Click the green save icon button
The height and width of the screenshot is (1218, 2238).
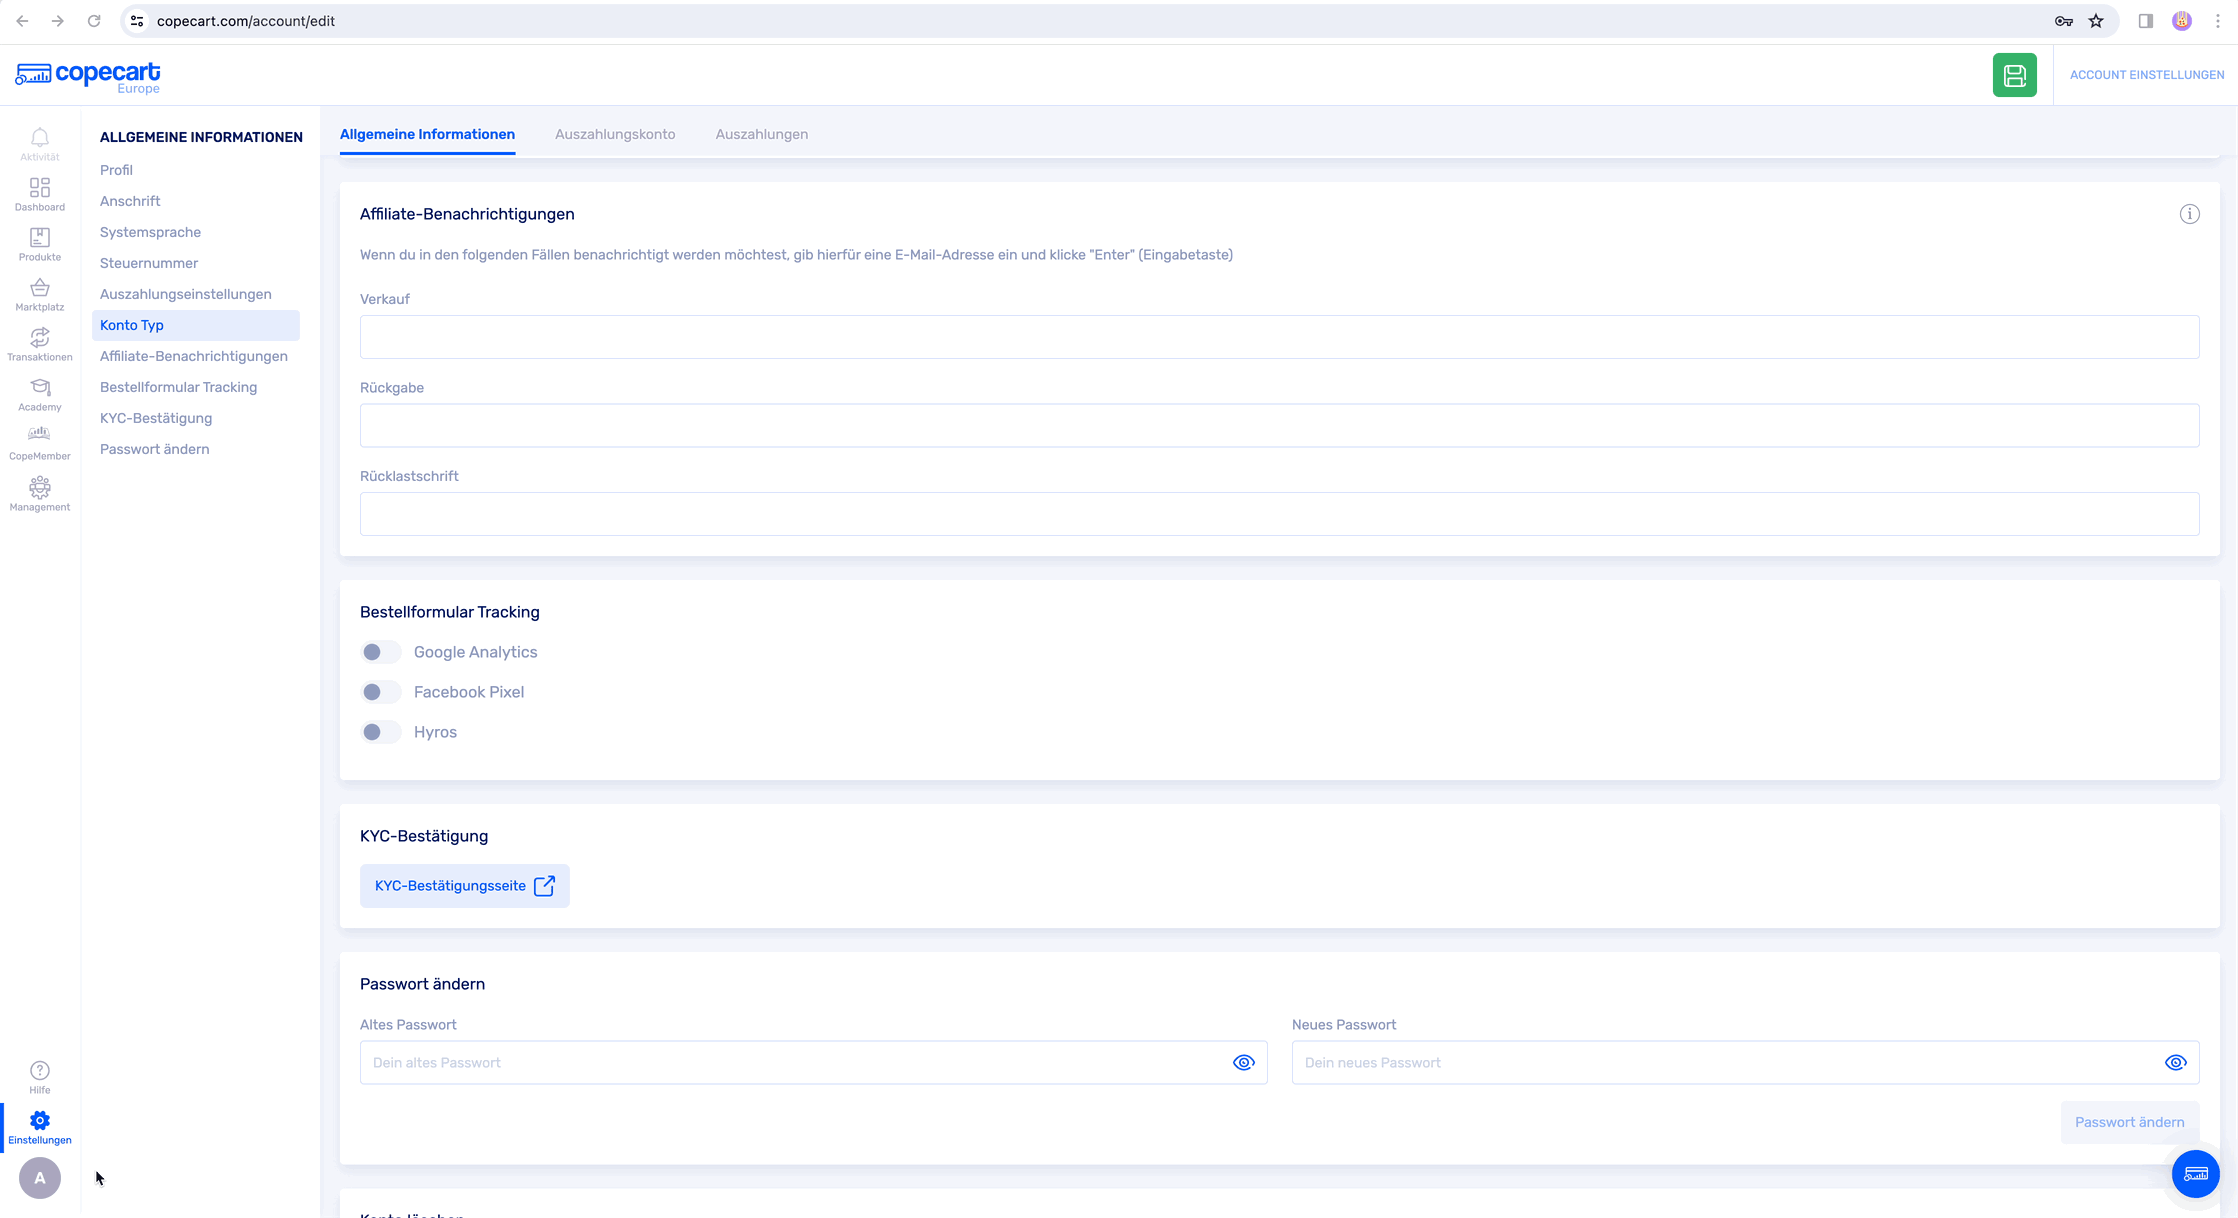coord(2014,75)
